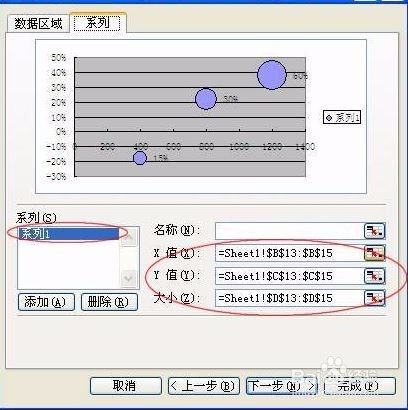Image resolution: width=408 pixels, height=410 pixels.
Task: Click the Y值 range input field
Action: tap(289, 276)
